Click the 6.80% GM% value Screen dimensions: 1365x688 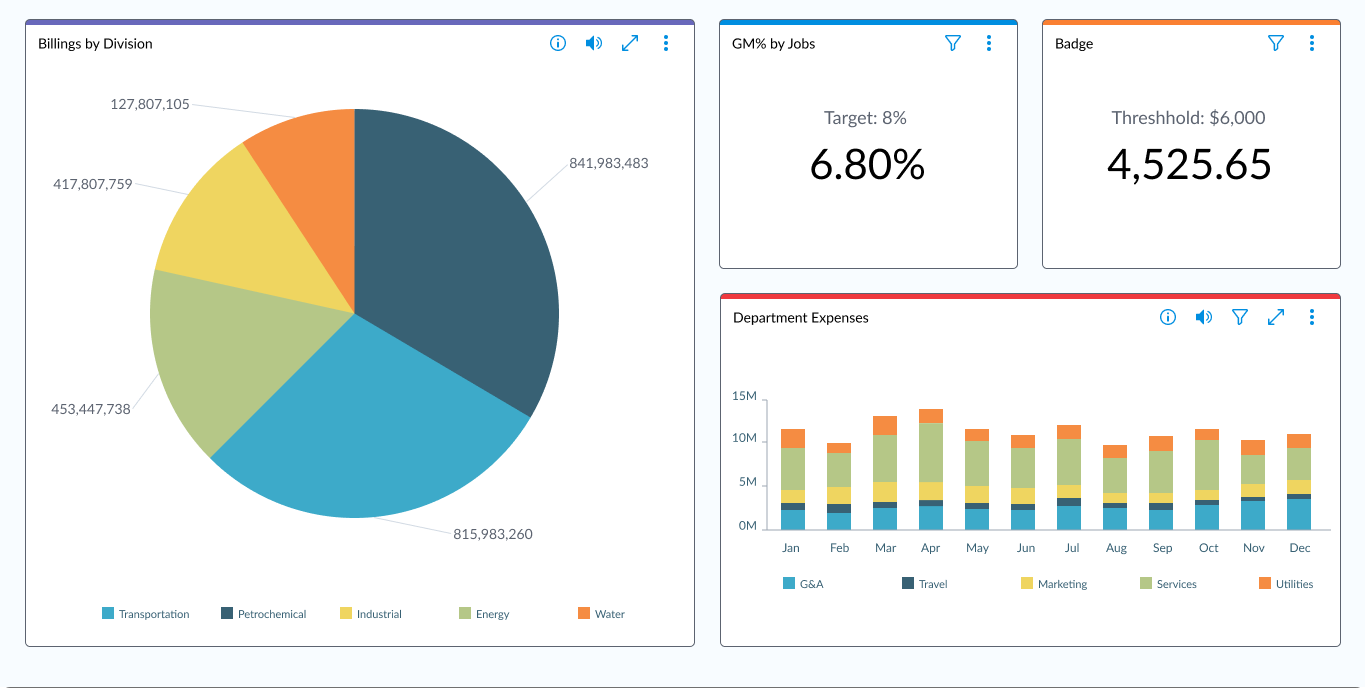[867, 164]
